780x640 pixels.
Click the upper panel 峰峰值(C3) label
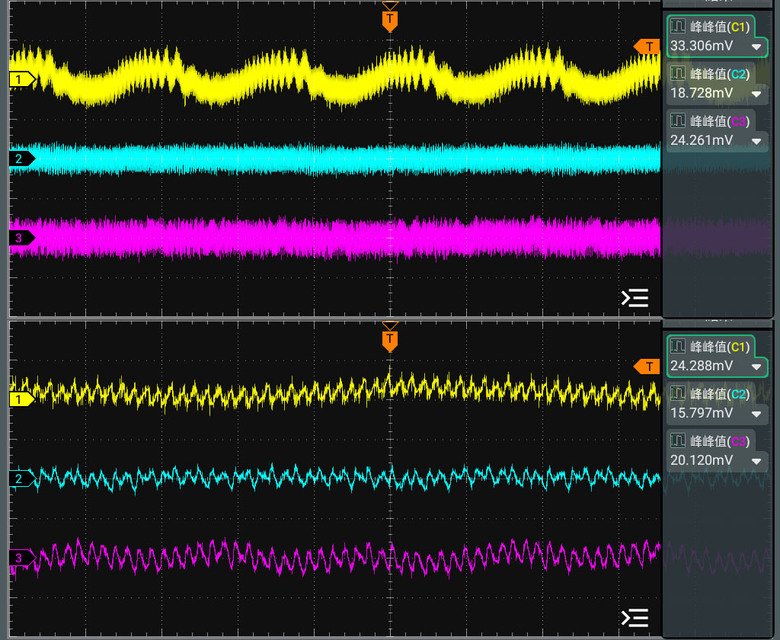click(x=720, y=121)
